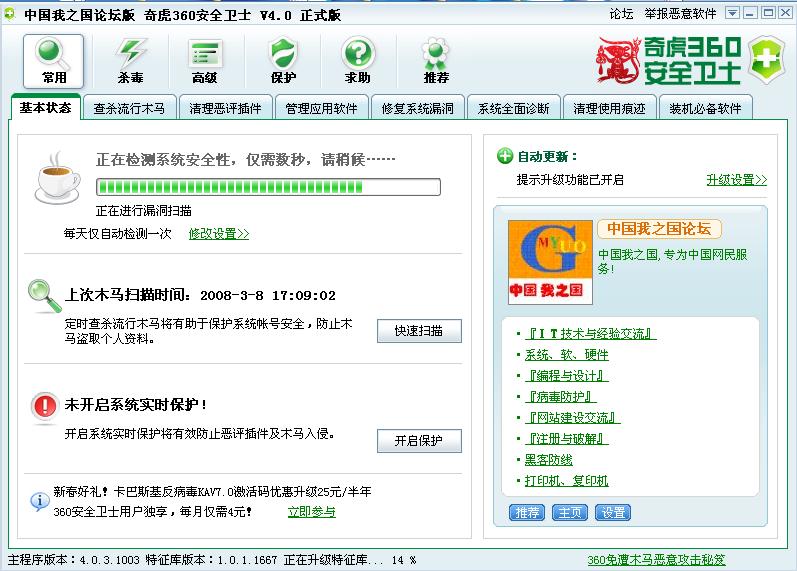The image size is (797, 571).
Task: Open the 保护 shield icon
Action: (x=283, y=62)
